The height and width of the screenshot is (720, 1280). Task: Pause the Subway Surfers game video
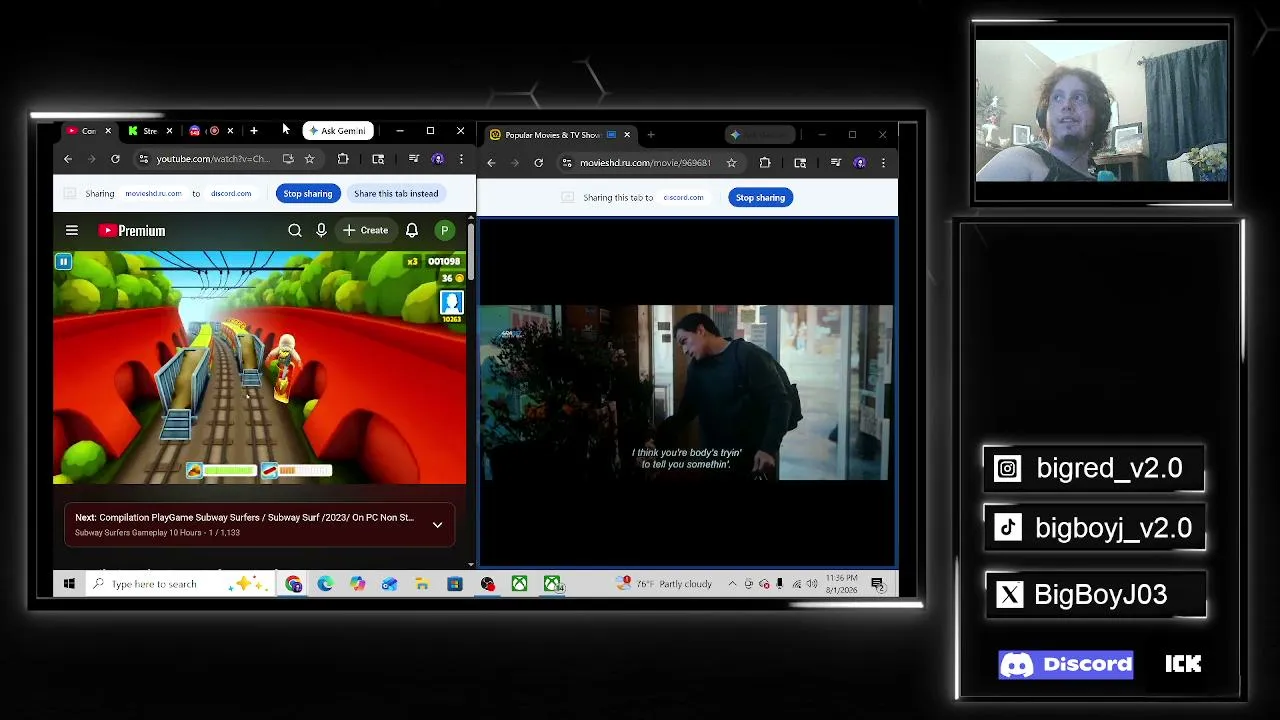click(63, 262)
